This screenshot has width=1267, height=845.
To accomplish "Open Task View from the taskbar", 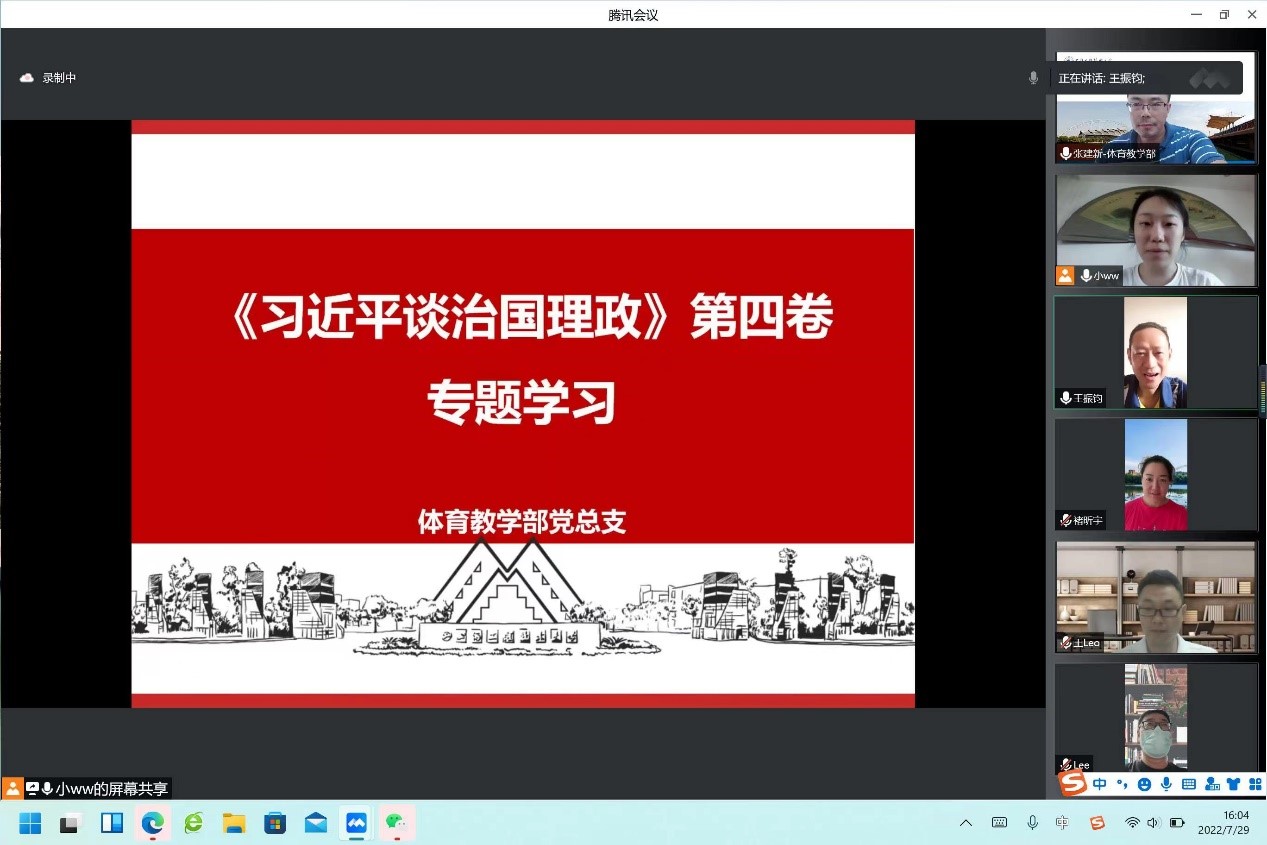I will click(x=70, y=823).
